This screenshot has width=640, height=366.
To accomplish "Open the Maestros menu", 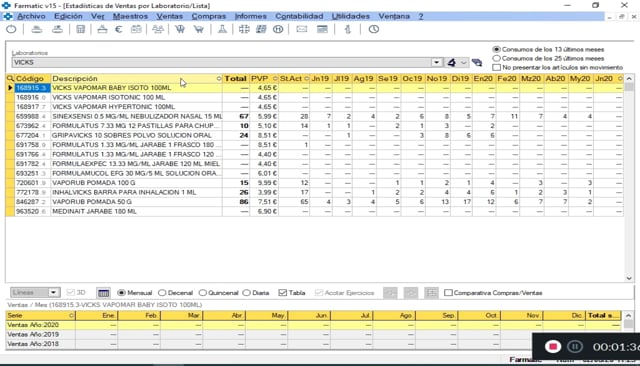I will [x=130, y=16].
